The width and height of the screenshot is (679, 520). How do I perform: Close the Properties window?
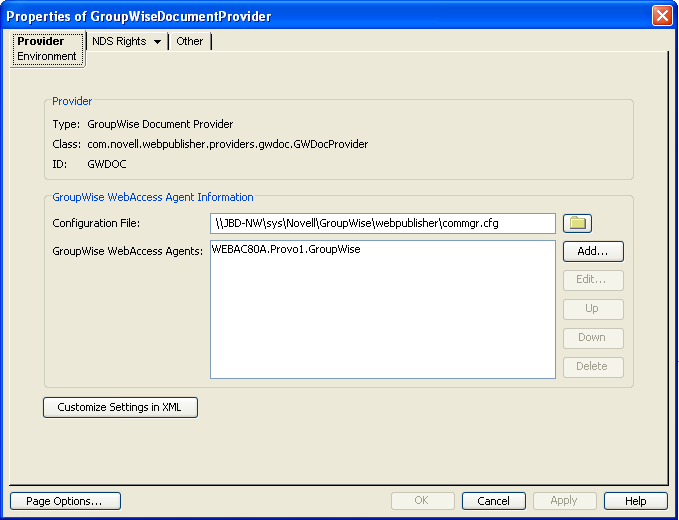tap(662, 16)
